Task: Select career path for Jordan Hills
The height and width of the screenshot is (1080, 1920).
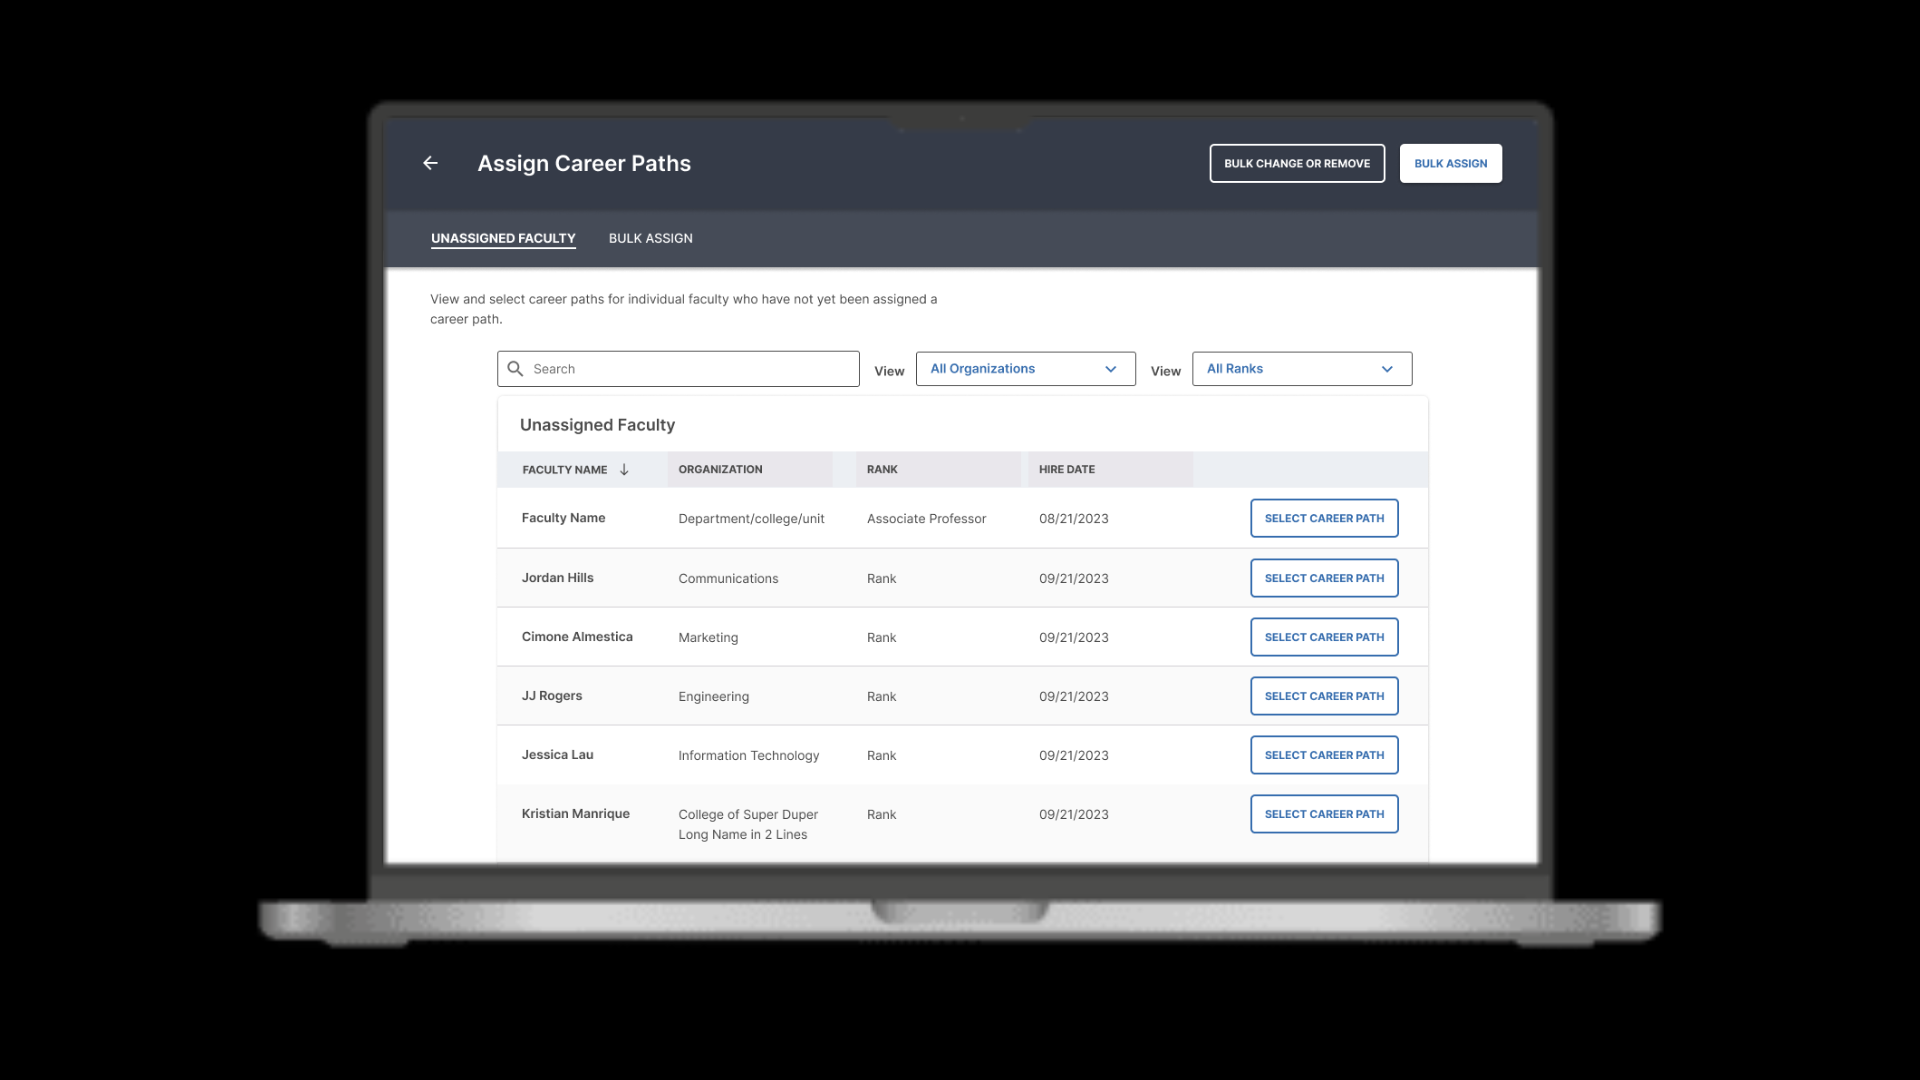Action: [x=1324, y=578]
